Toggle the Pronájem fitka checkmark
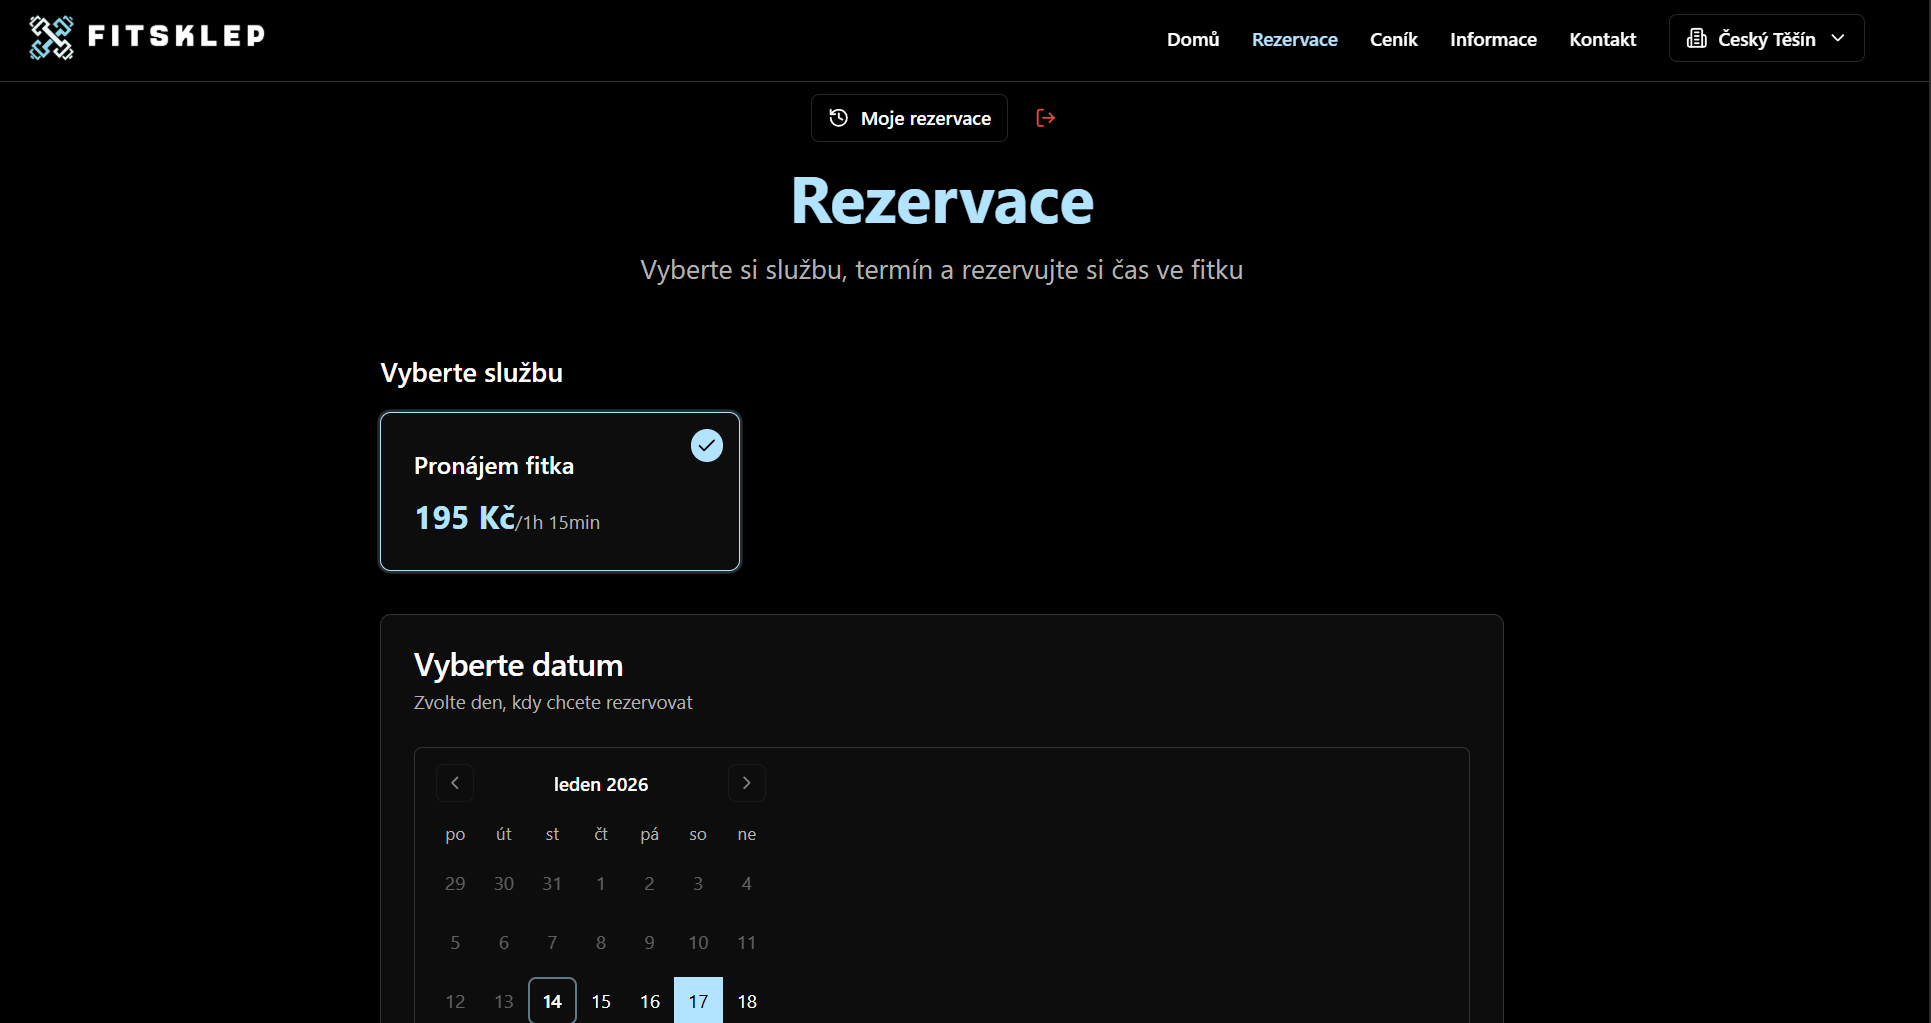The image size is (1931, 1023). click(x=707, y=445)
